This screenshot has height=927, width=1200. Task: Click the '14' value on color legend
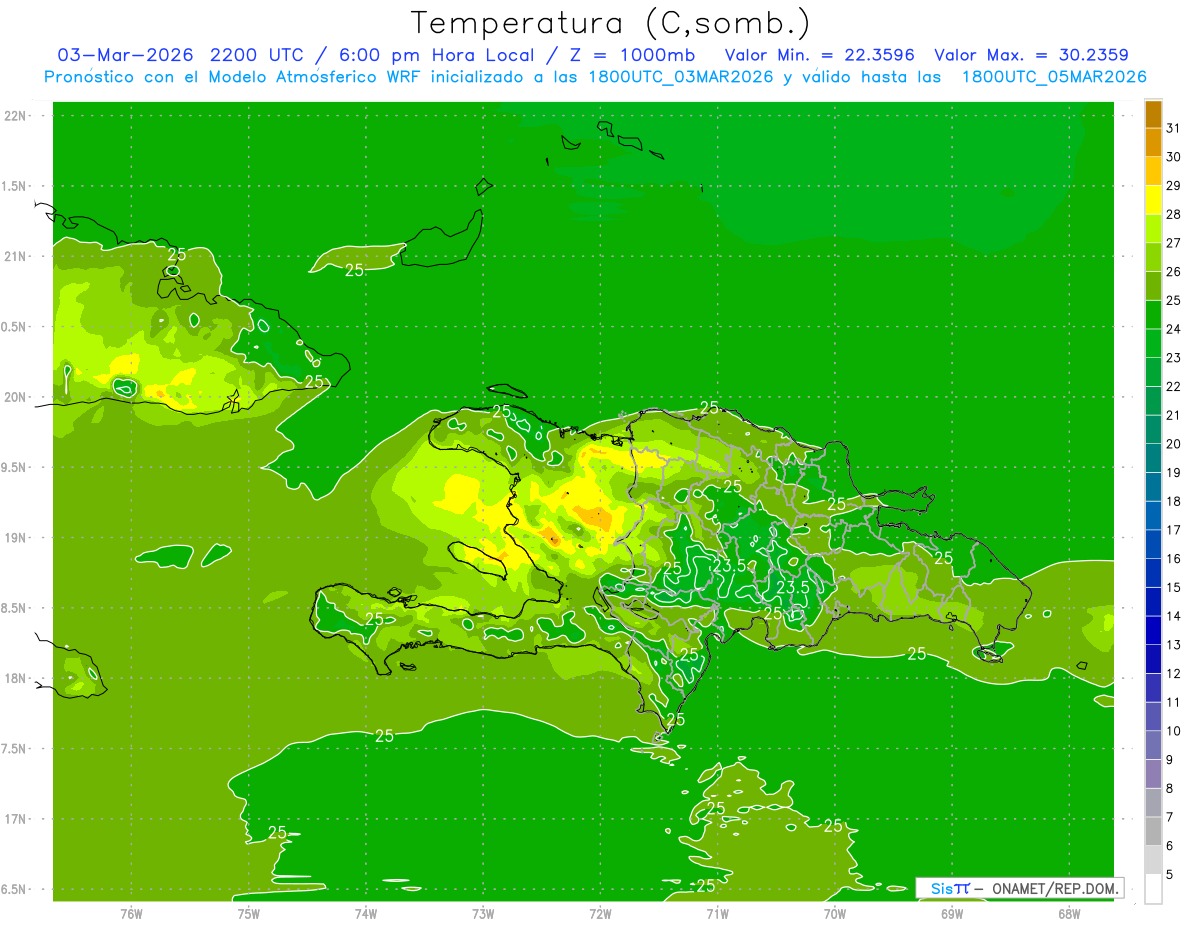pyautogui.click(x=1174, y=617)
